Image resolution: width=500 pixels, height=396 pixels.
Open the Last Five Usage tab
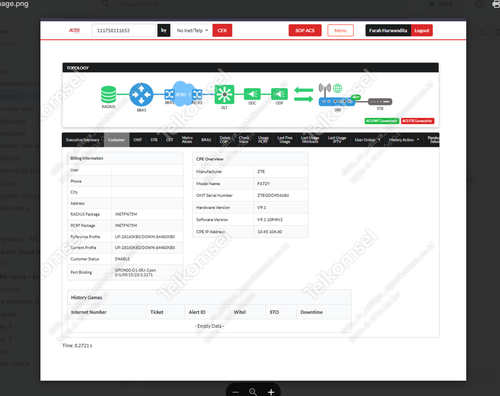(285, 140)
